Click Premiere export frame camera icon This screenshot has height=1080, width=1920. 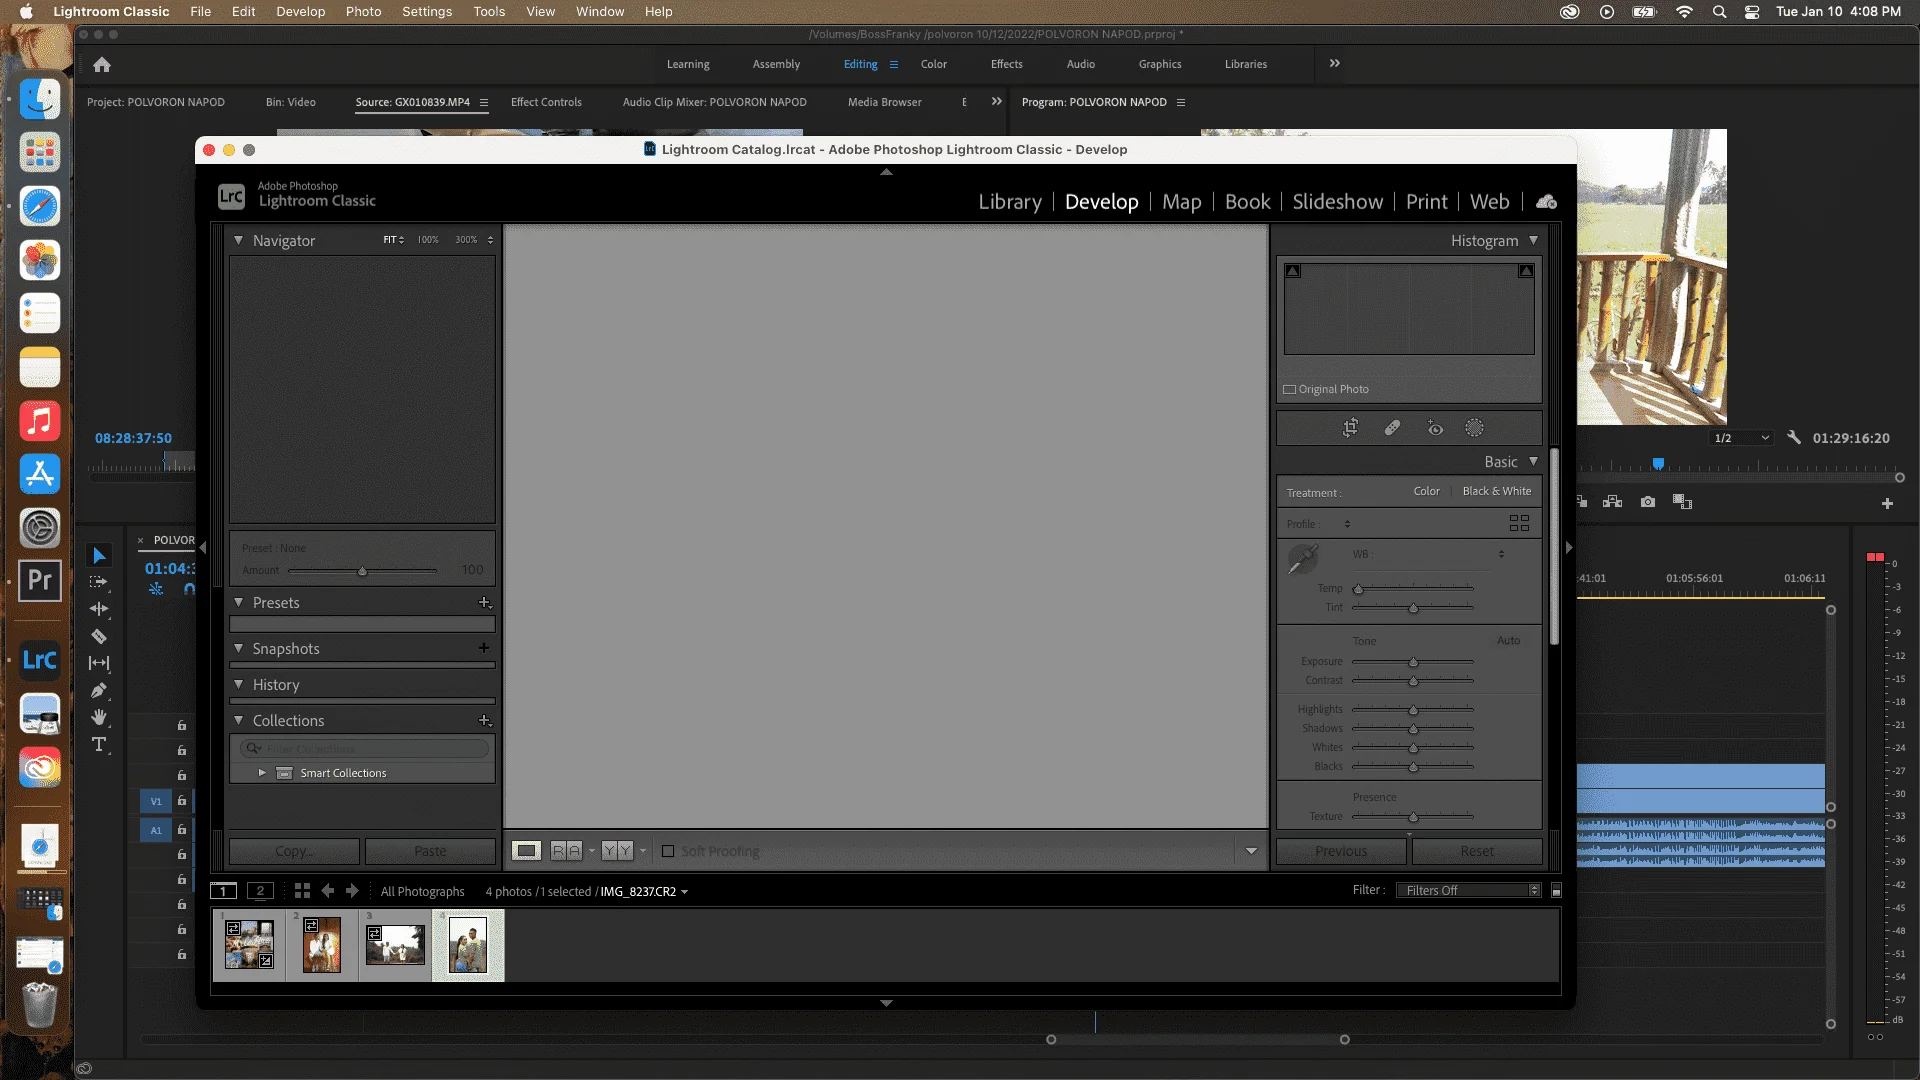(x=1648, y=502)
